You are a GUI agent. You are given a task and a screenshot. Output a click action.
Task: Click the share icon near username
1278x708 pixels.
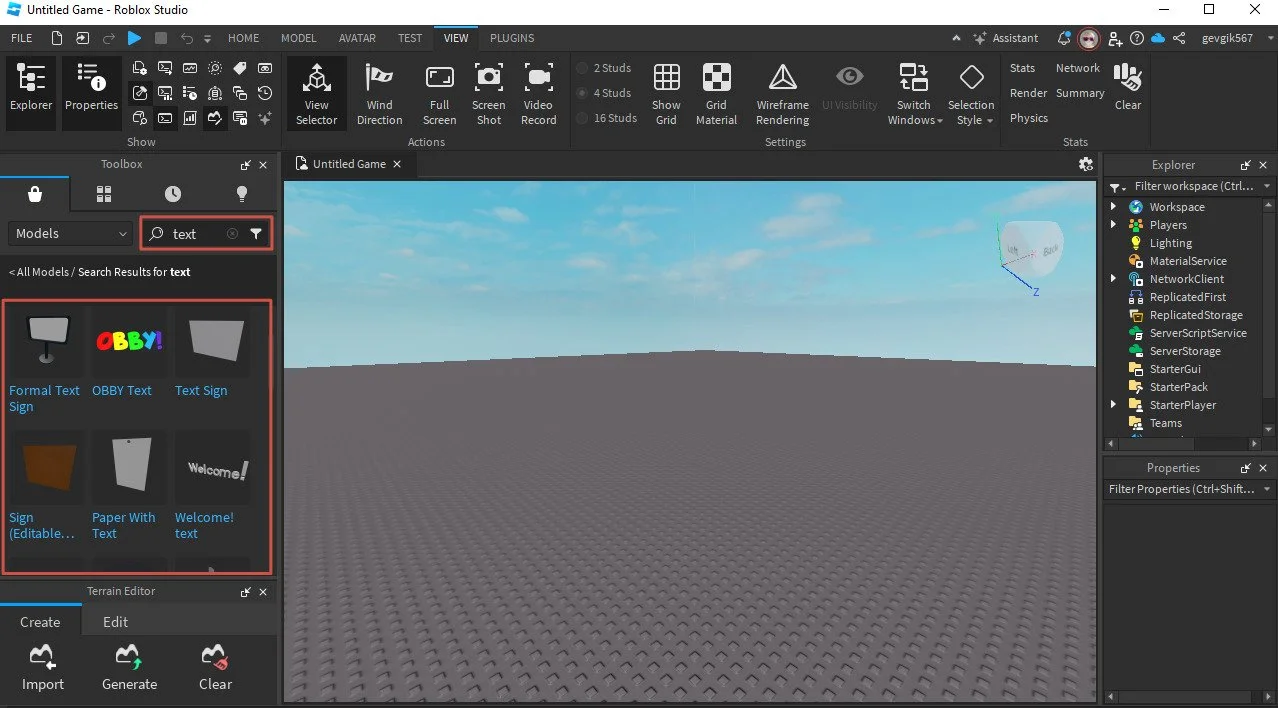click(1180, 38)
